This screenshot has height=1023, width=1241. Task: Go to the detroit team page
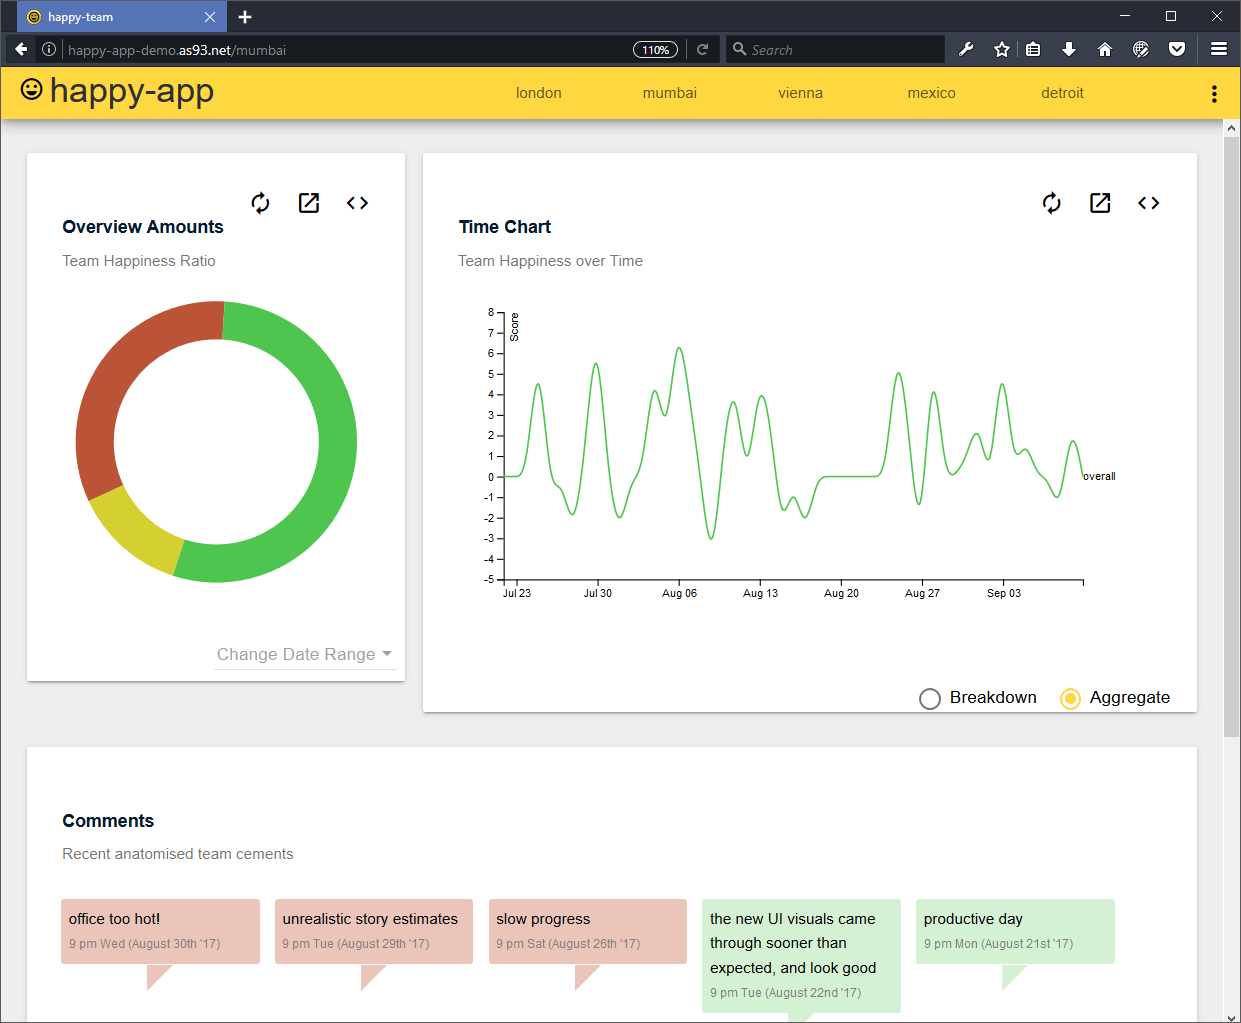click(1062, 93)
